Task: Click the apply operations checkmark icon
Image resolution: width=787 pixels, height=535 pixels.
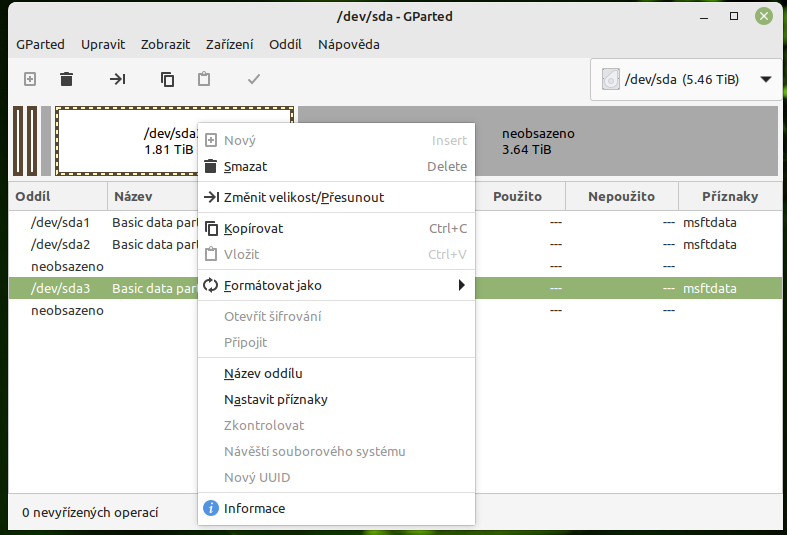Action: 253,79
